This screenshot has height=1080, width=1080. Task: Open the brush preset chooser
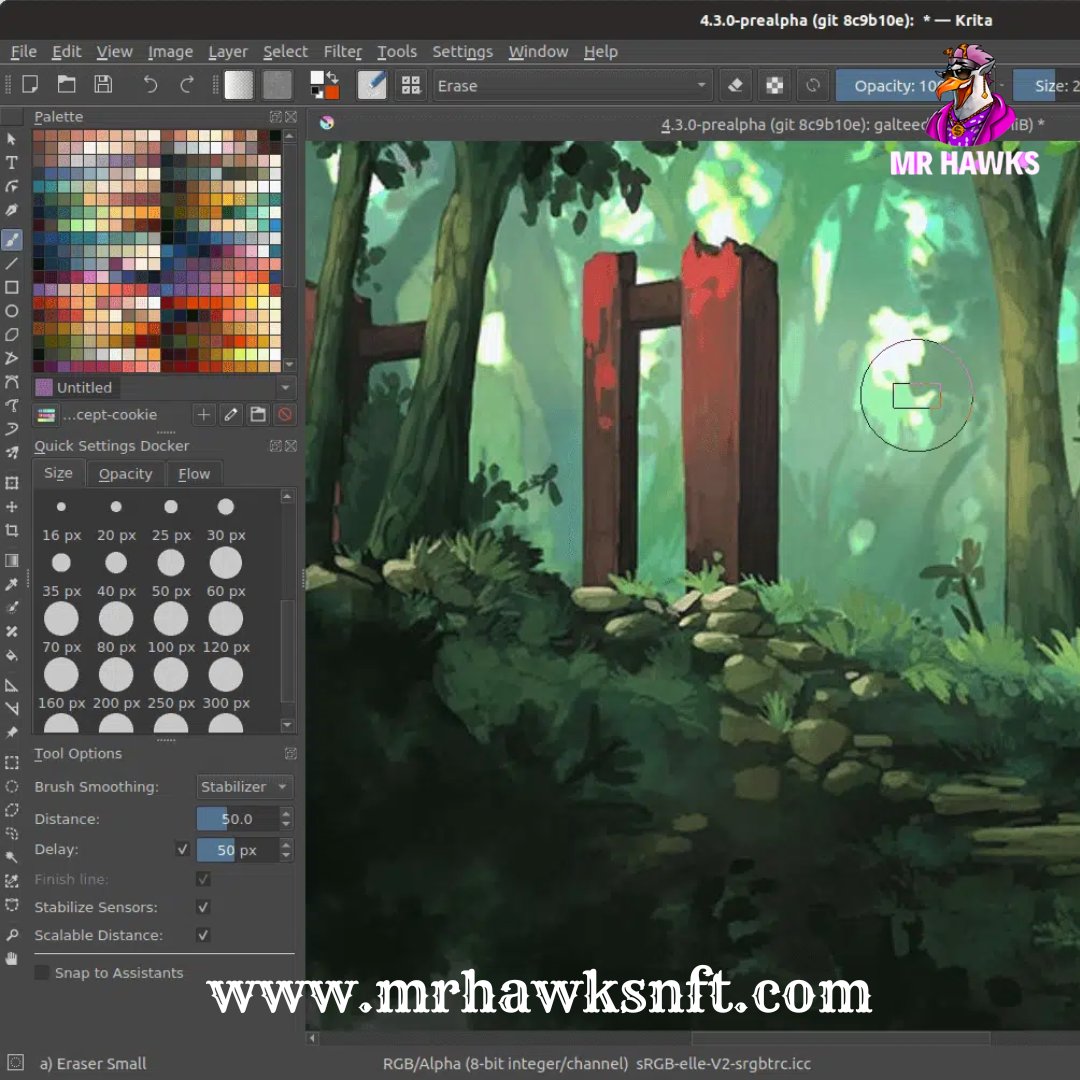coord(372,85)
